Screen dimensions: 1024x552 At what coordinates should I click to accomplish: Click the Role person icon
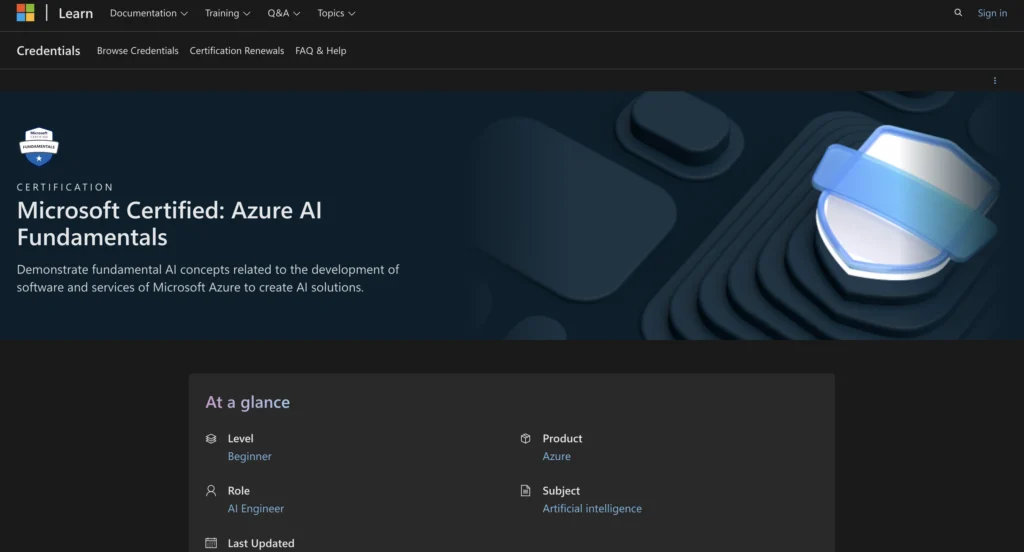click(x=211, y=491)
